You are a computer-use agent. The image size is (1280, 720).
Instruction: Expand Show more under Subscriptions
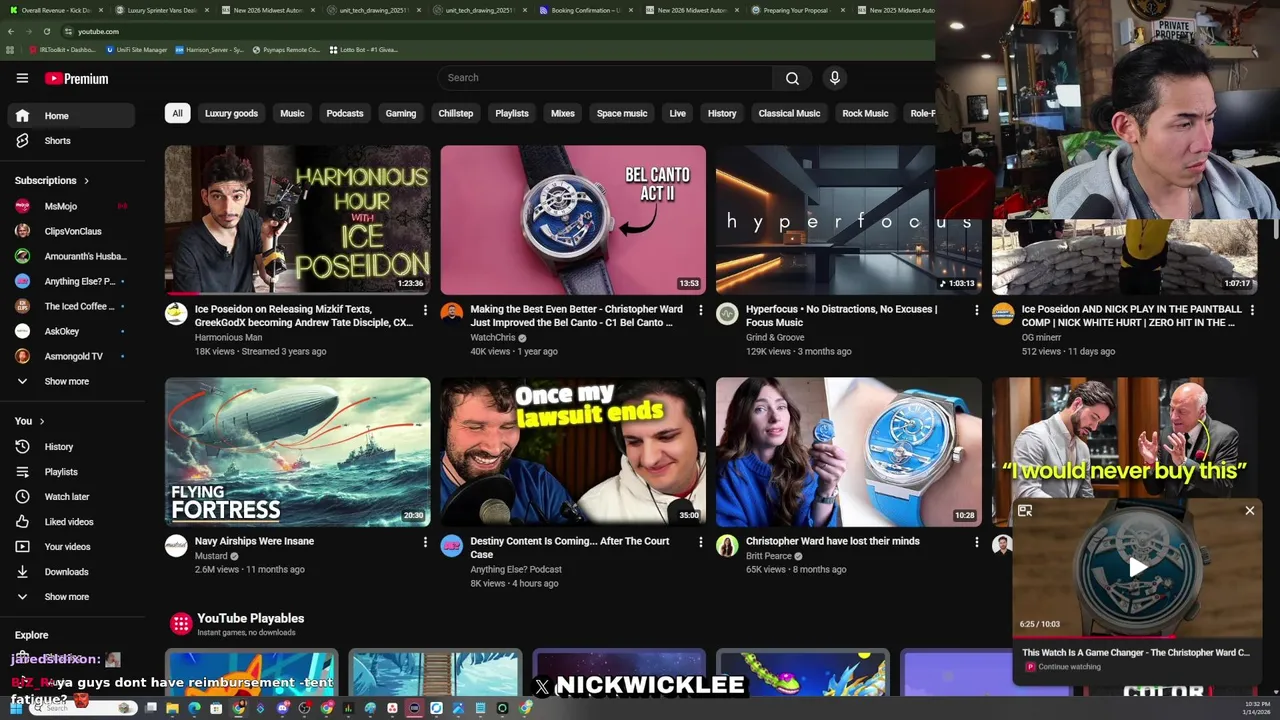pos(70,381)
